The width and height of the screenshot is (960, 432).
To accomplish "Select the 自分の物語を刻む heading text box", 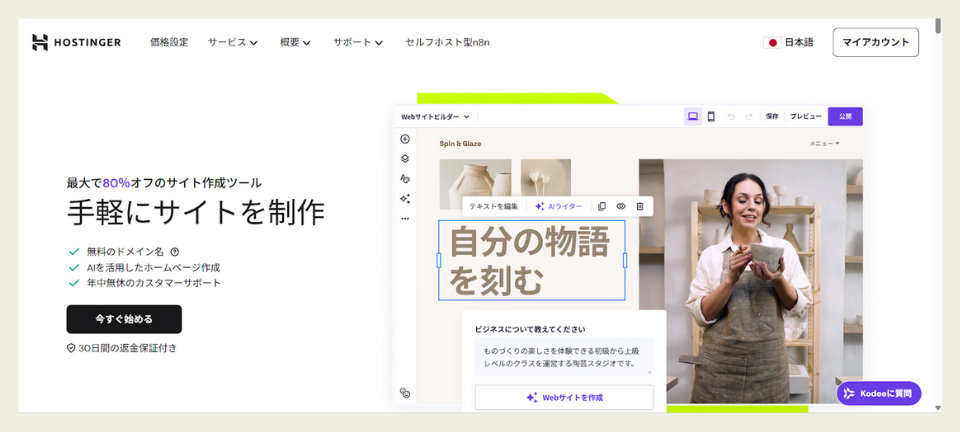I will (x=531, y=260).
